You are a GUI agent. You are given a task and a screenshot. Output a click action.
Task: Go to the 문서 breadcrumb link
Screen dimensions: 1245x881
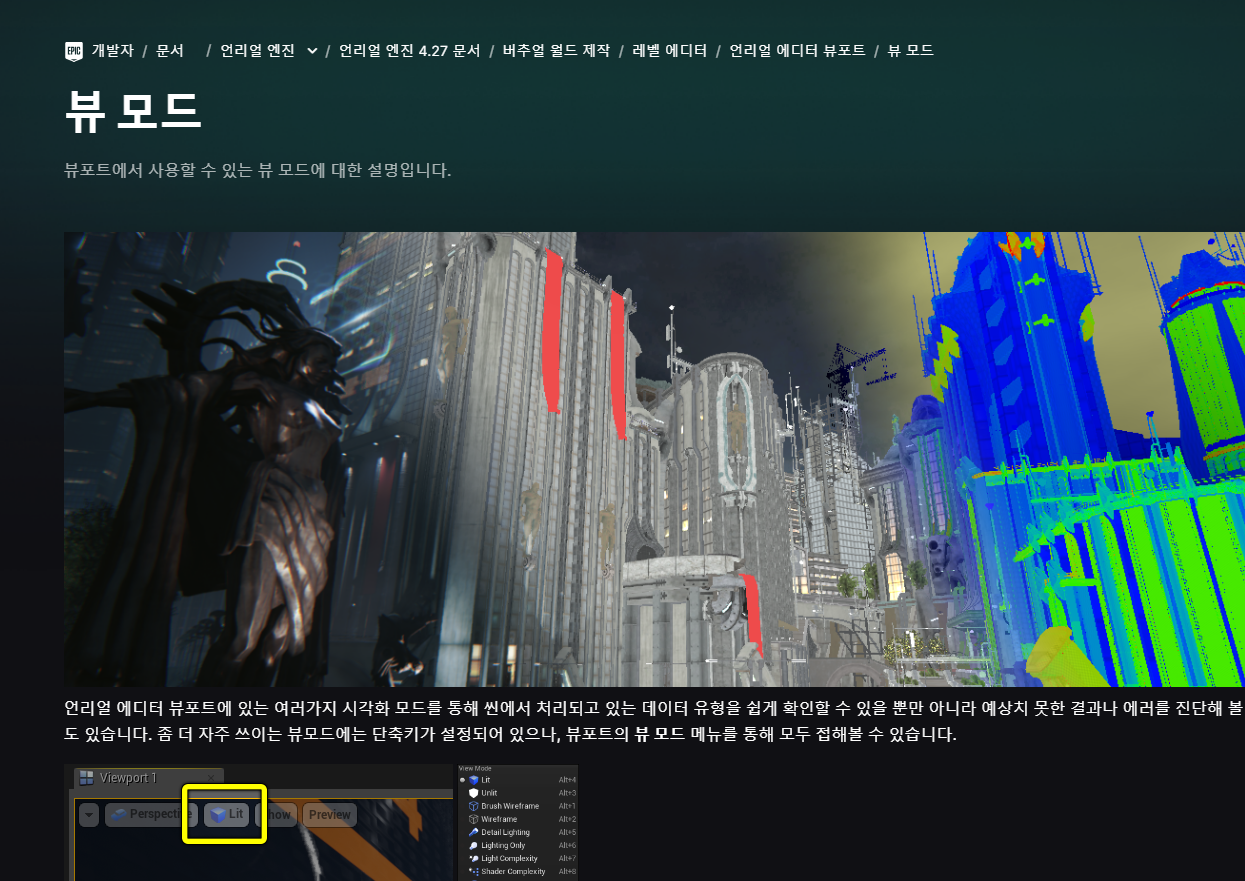click(x=170, y=50)
